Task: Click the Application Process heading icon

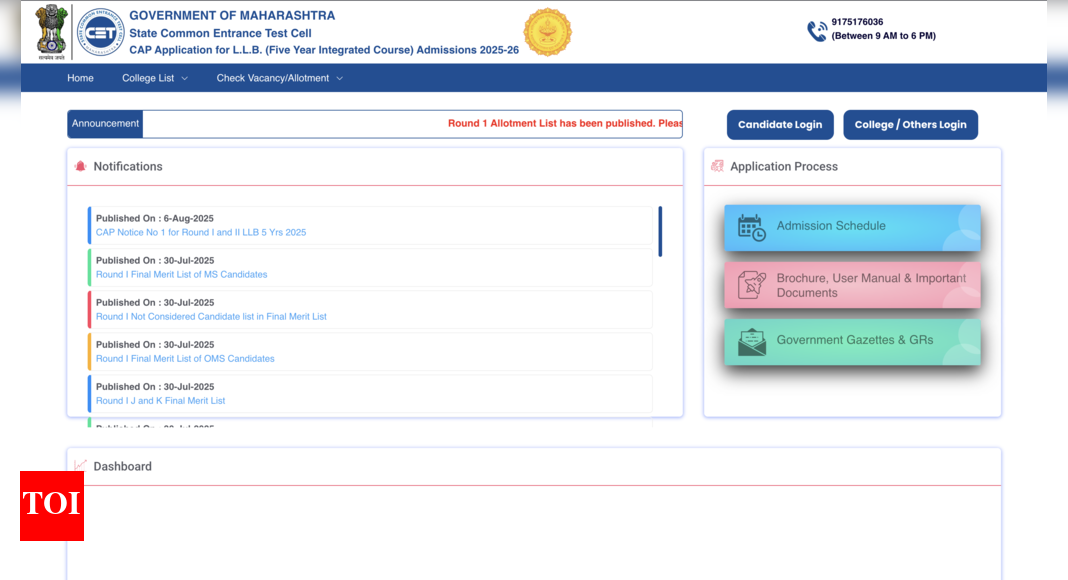Action: pyautogui.click(x=717, y=166)
